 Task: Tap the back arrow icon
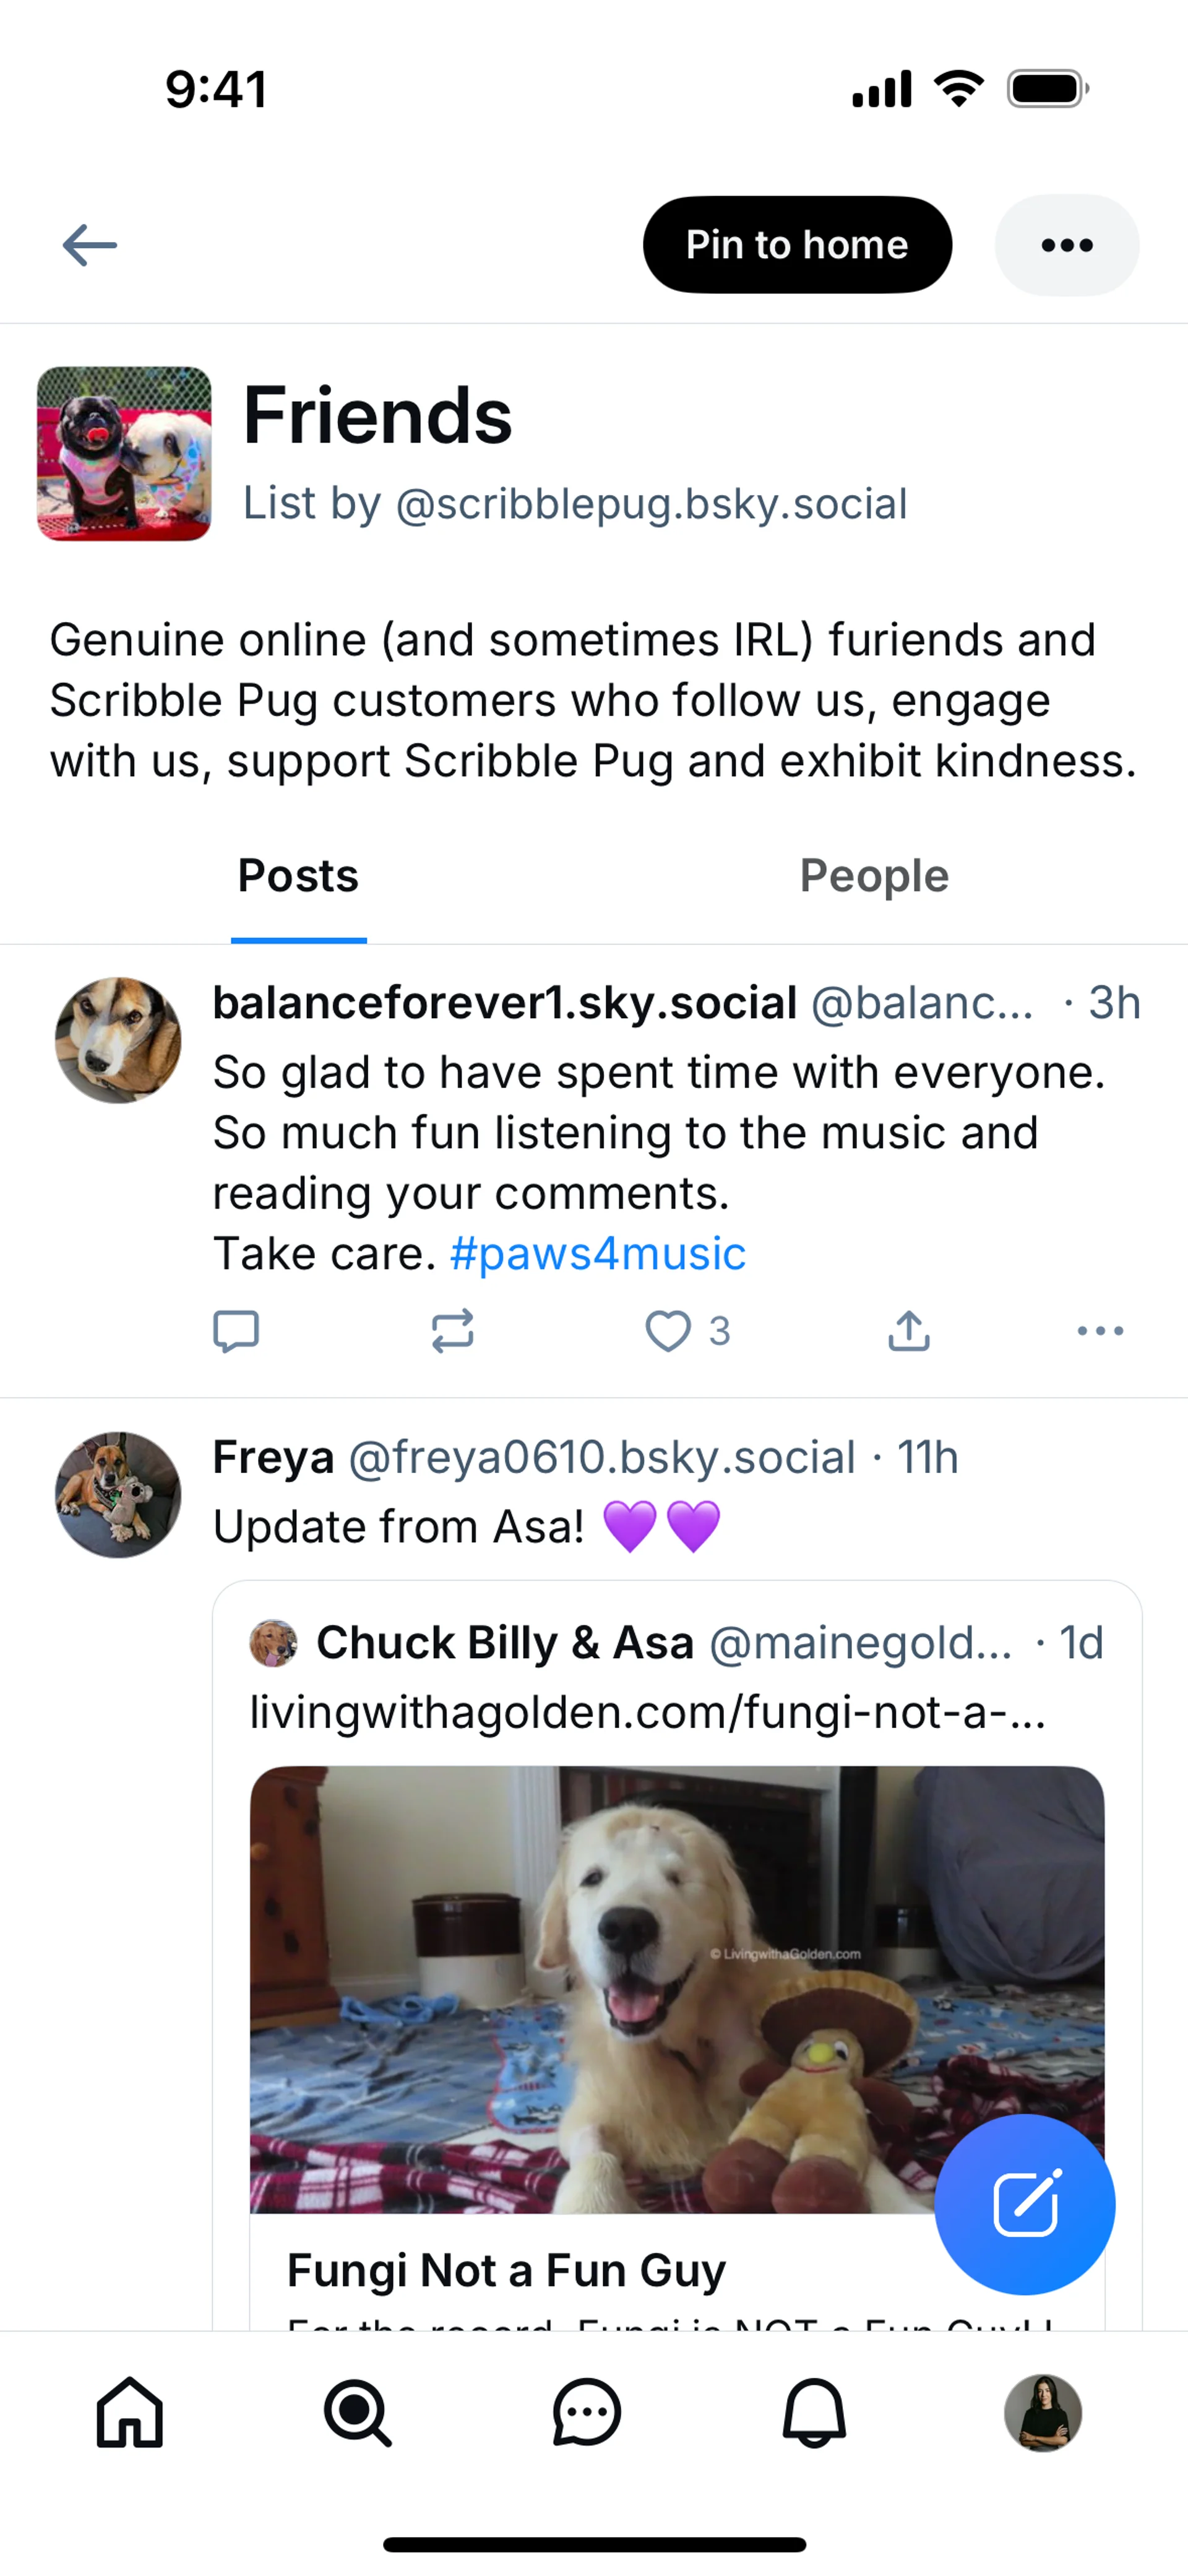90,245
